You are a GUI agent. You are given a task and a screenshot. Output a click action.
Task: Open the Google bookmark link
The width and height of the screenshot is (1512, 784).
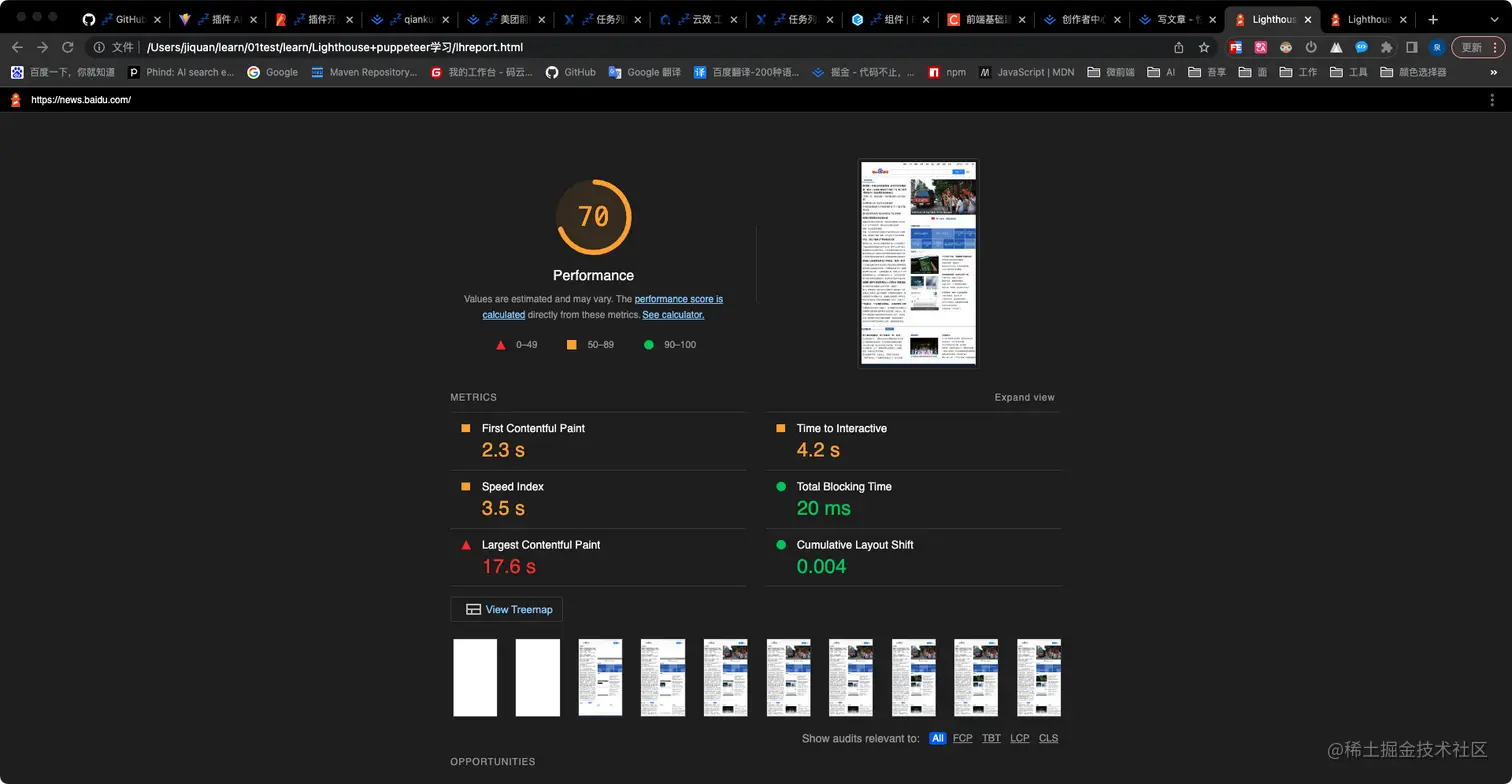(x=273, y=72)
